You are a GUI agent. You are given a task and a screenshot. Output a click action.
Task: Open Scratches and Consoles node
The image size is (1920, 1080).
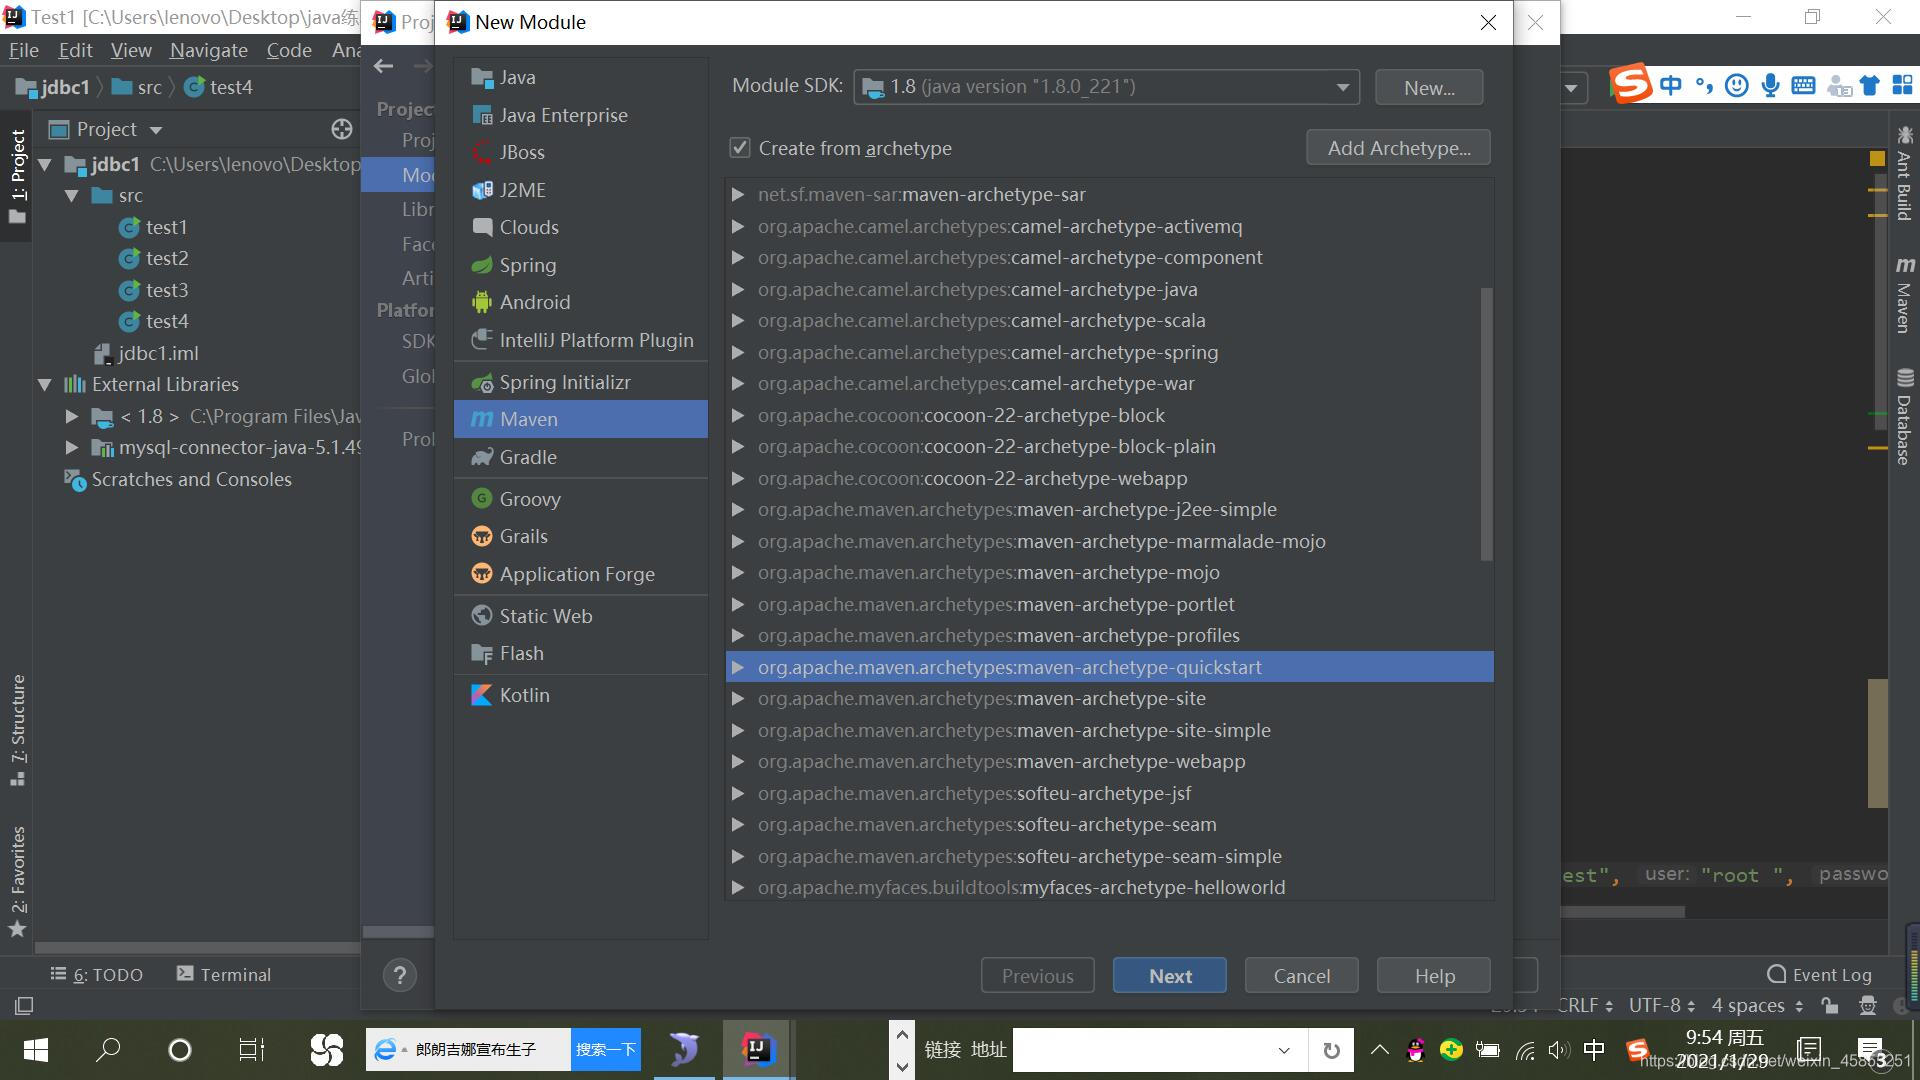pyautogui.click(x=178, y=479)
